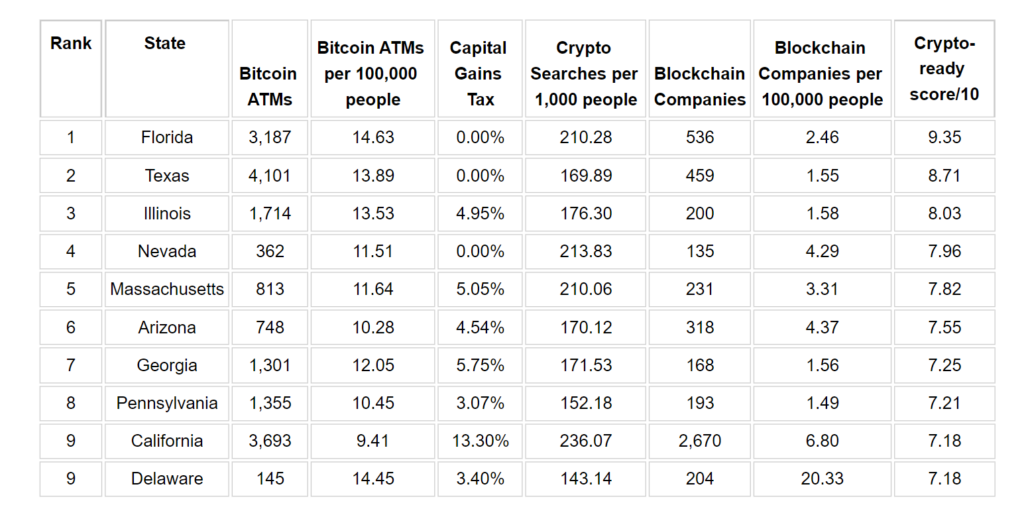The image size is (1024, 513).
Task: Select the Delaware state cell
Action: pyautogui.click(x=167, y=478)
